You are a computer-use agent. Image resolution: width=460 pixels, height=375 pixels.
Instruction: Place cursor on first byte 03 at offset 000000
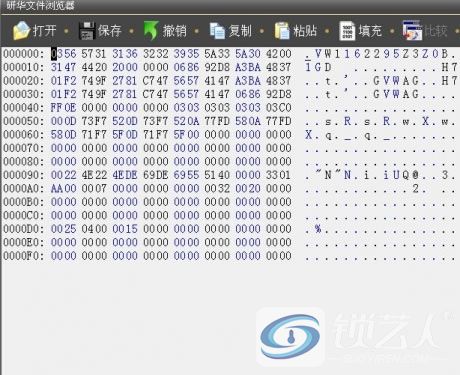(57, 54)
